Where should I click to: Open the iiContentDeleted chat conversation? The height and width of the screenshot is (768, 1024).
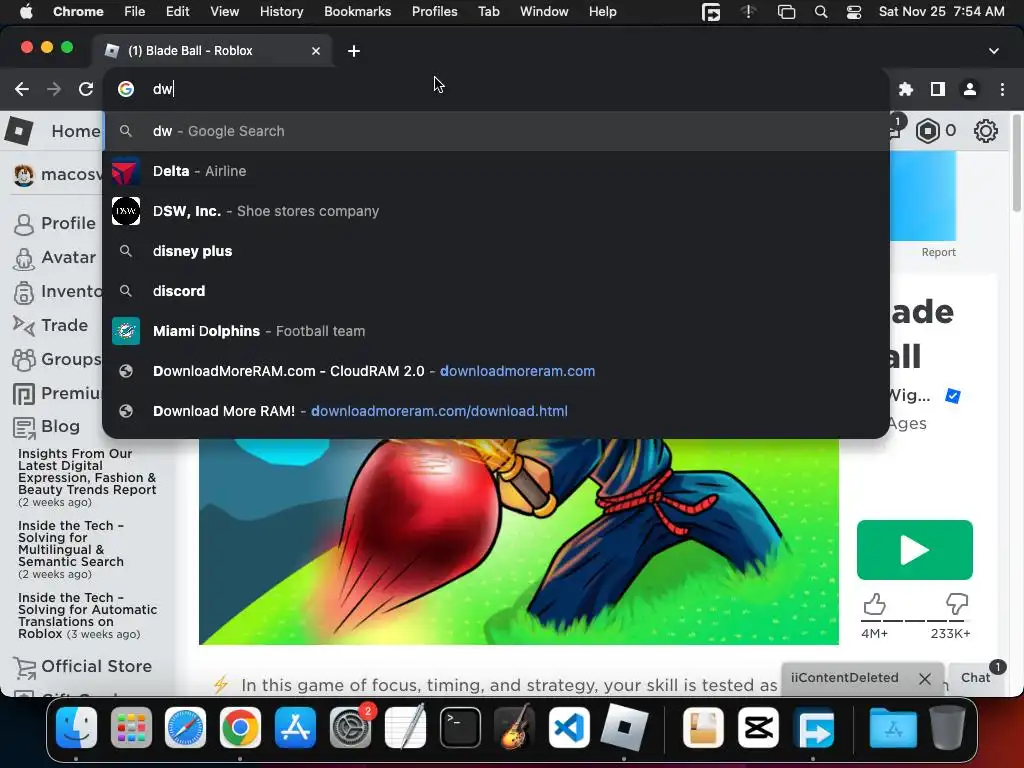coord(844,678)
